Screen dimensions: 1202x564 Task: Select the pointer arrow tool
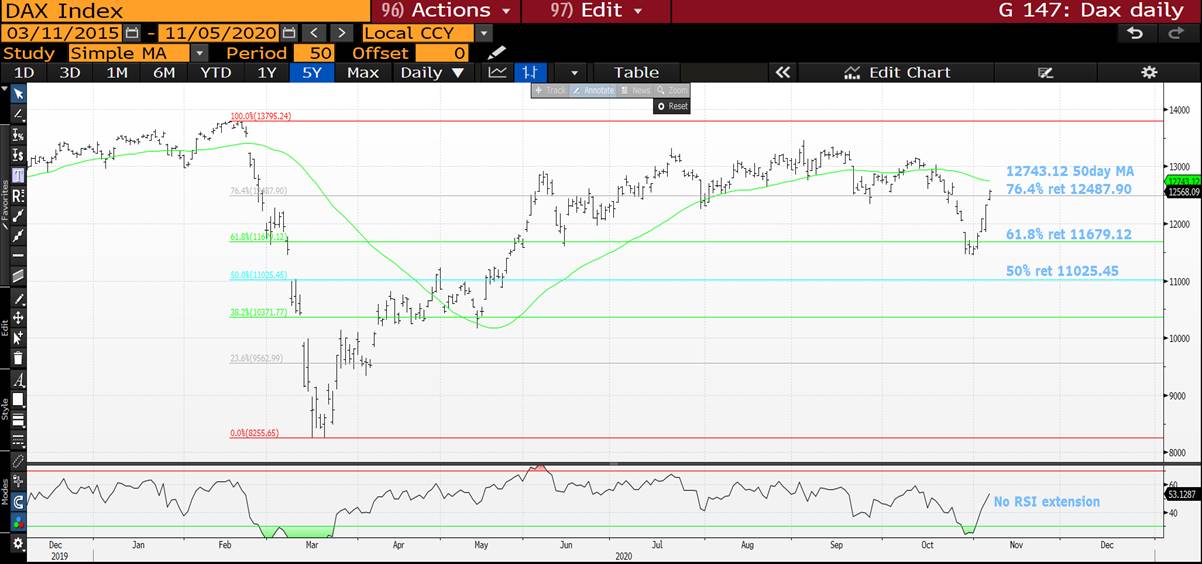point(18,93)
